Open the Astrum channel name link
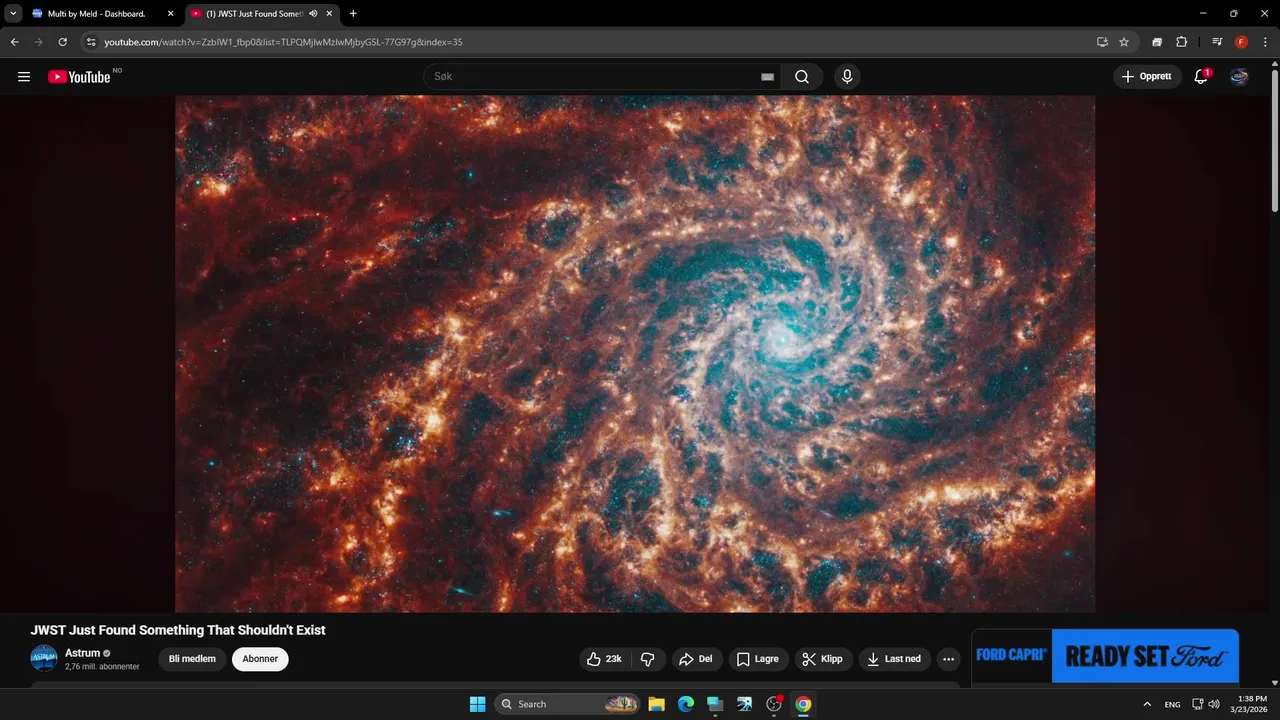1280x720 pixels. (82, 653)
